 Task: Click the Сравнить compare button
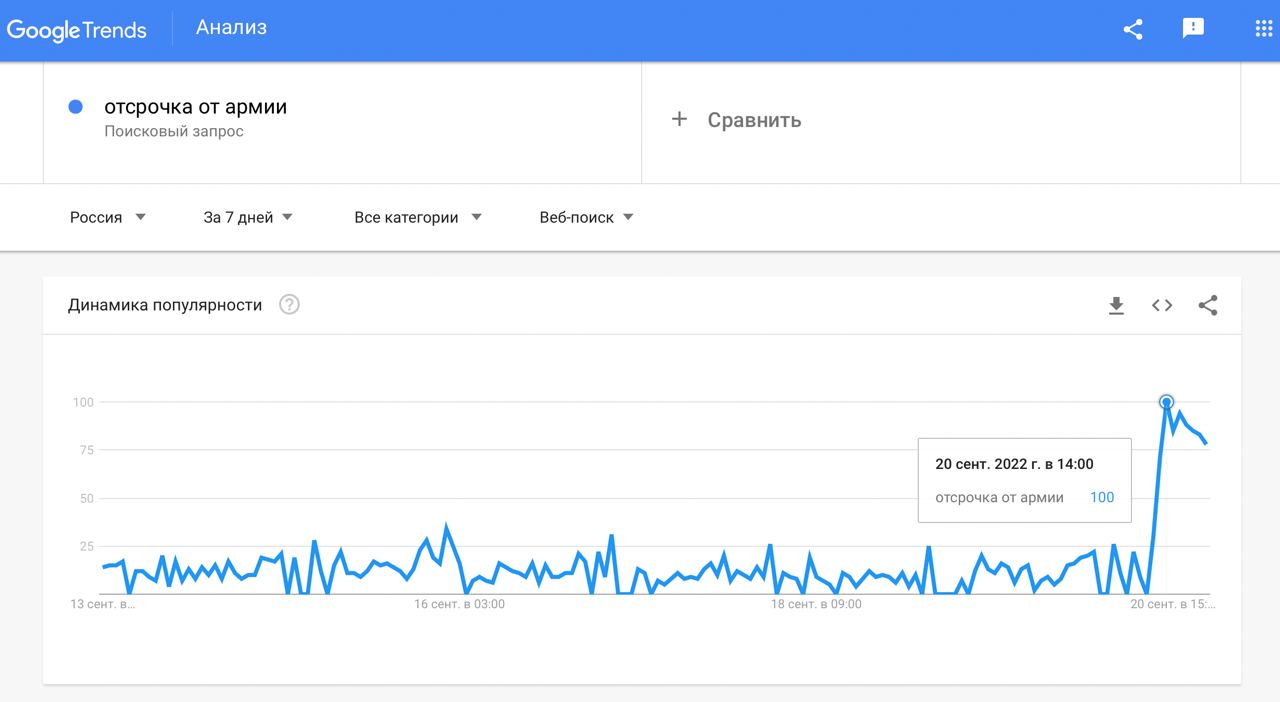point(754,120)
